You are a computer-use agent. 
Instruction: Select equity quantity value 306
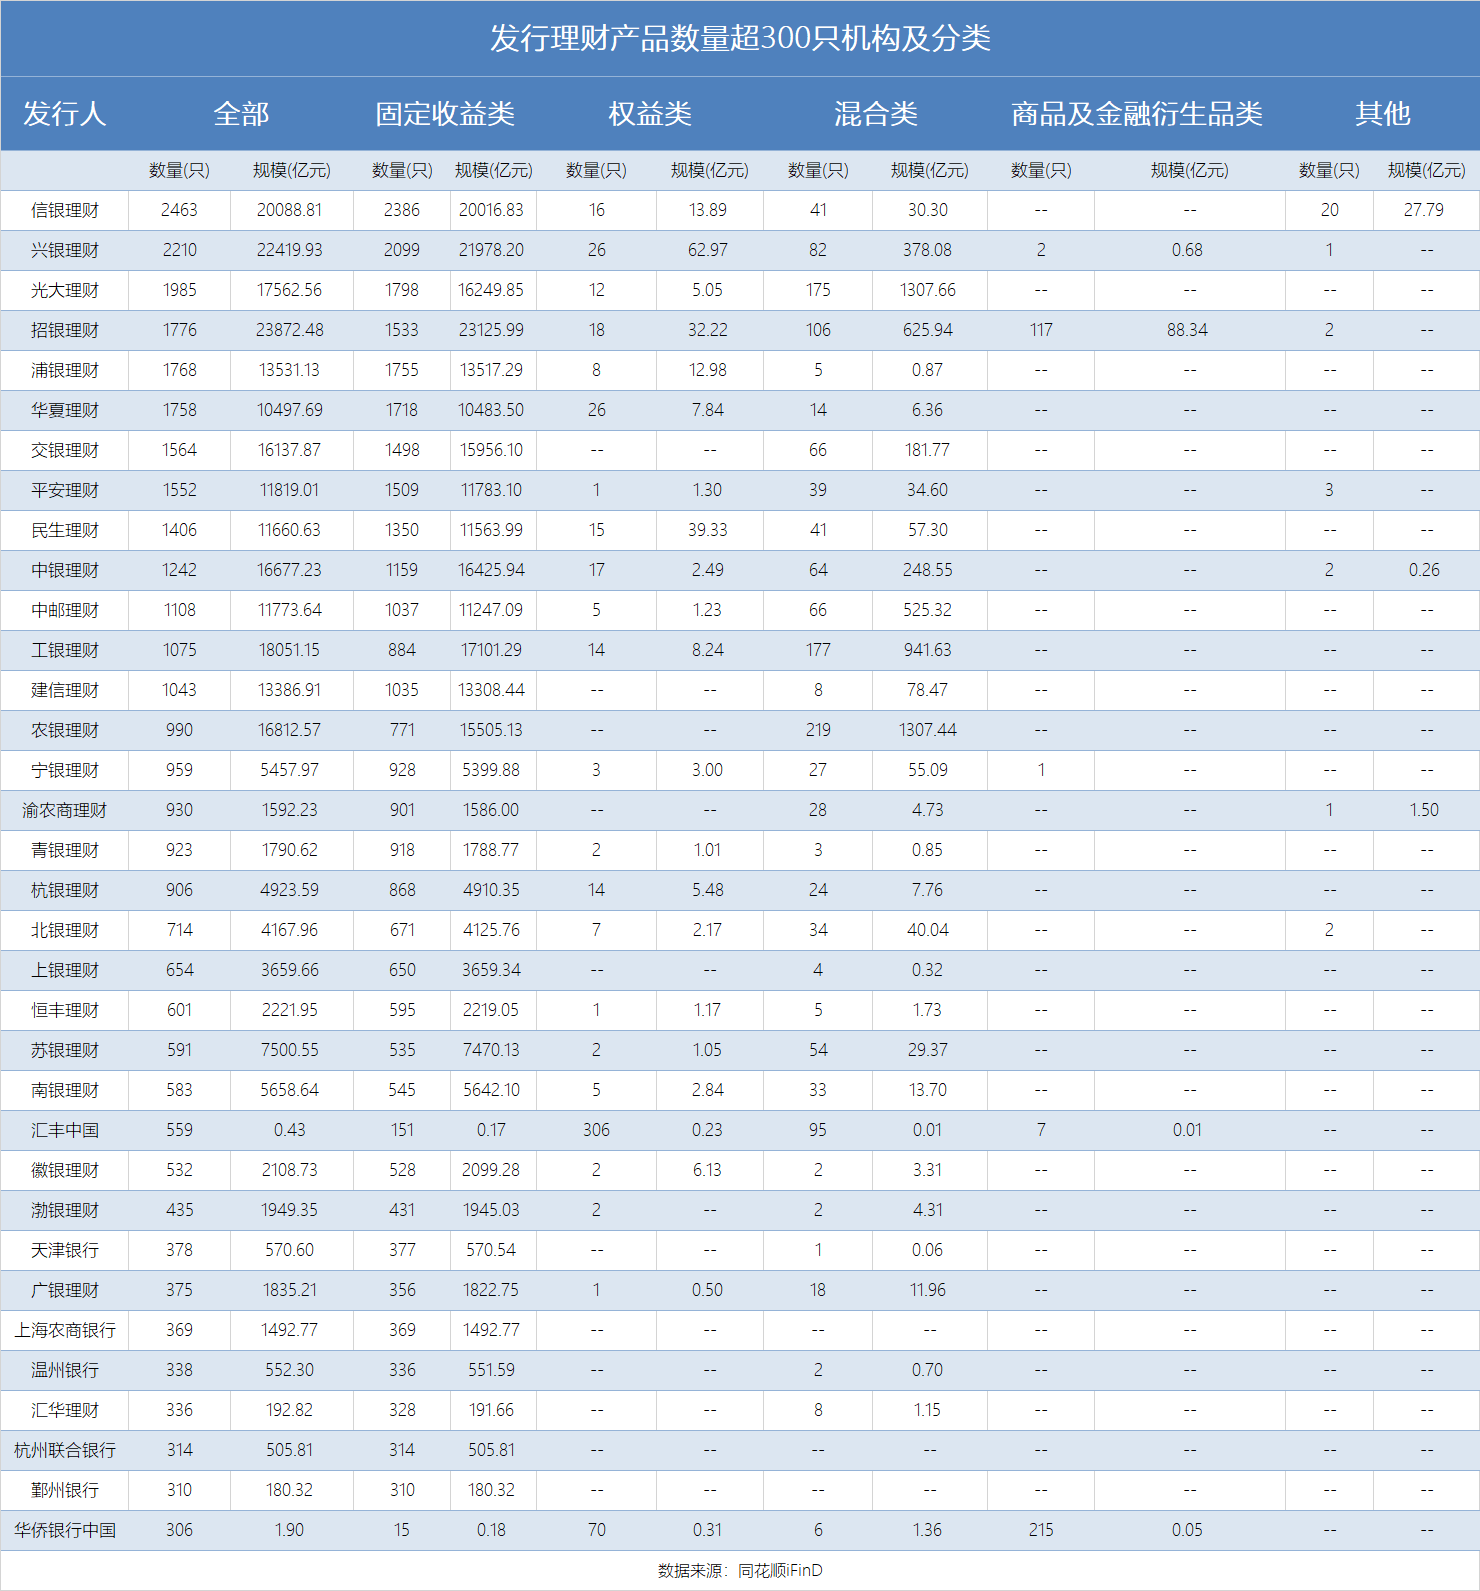pos(596,1130)
